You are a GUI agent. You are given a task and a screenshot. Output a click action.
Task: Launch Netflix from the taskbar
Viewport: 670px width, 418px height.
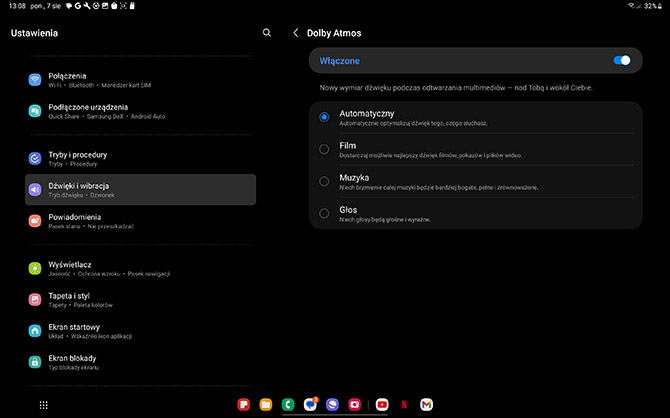click(x=404, y=404)
